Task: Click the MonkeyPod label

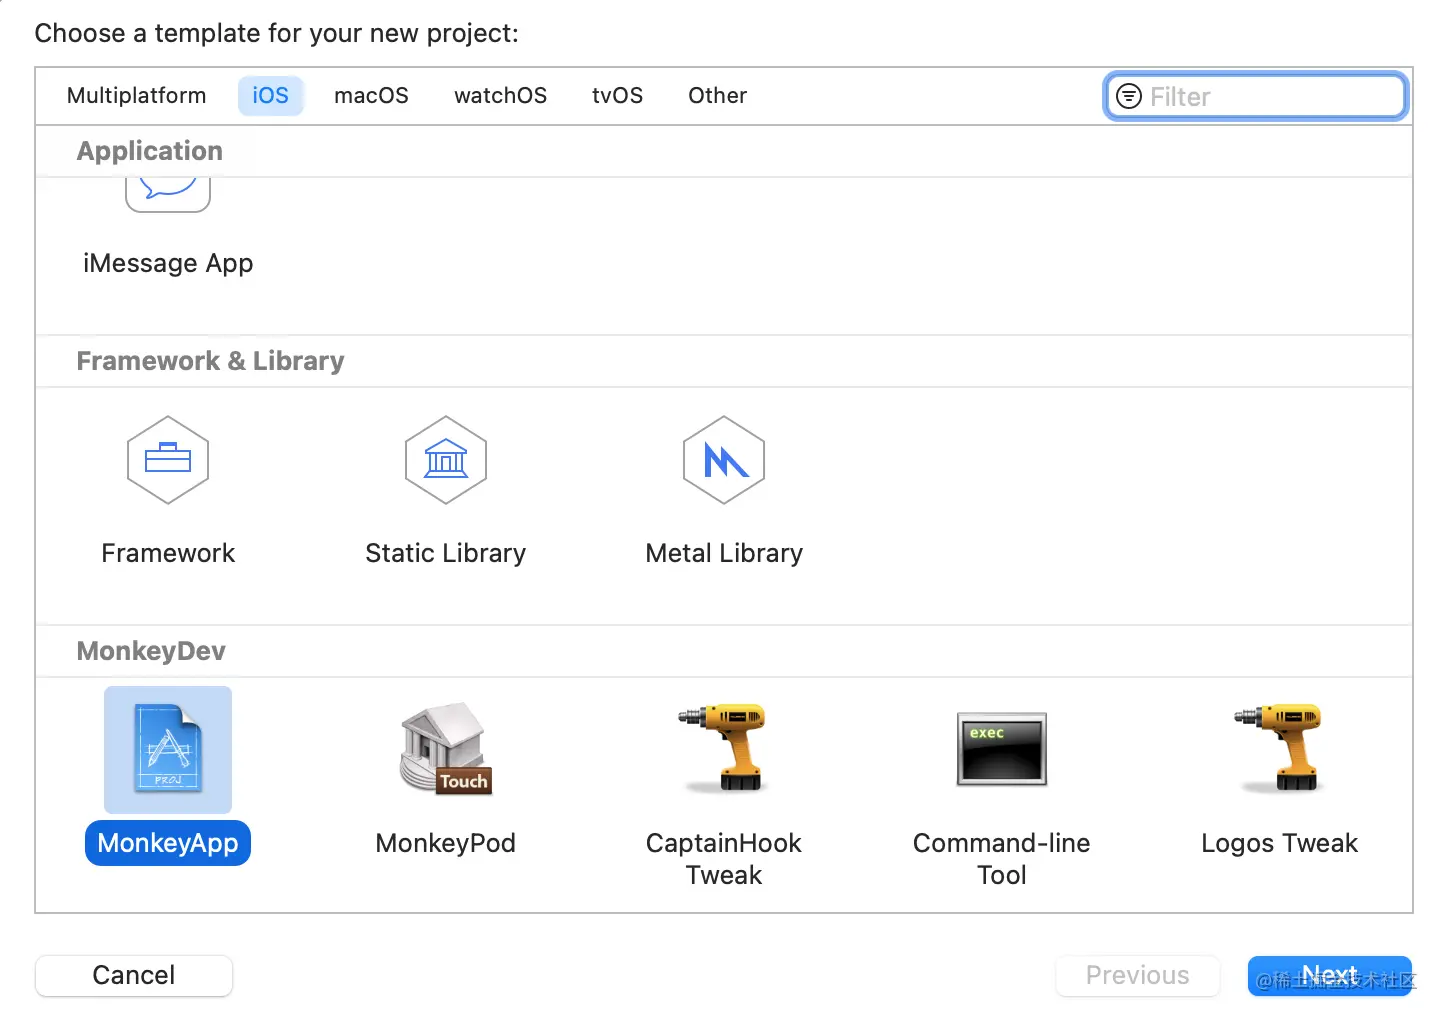Action: pyautogui.click(x=446, y=843)
